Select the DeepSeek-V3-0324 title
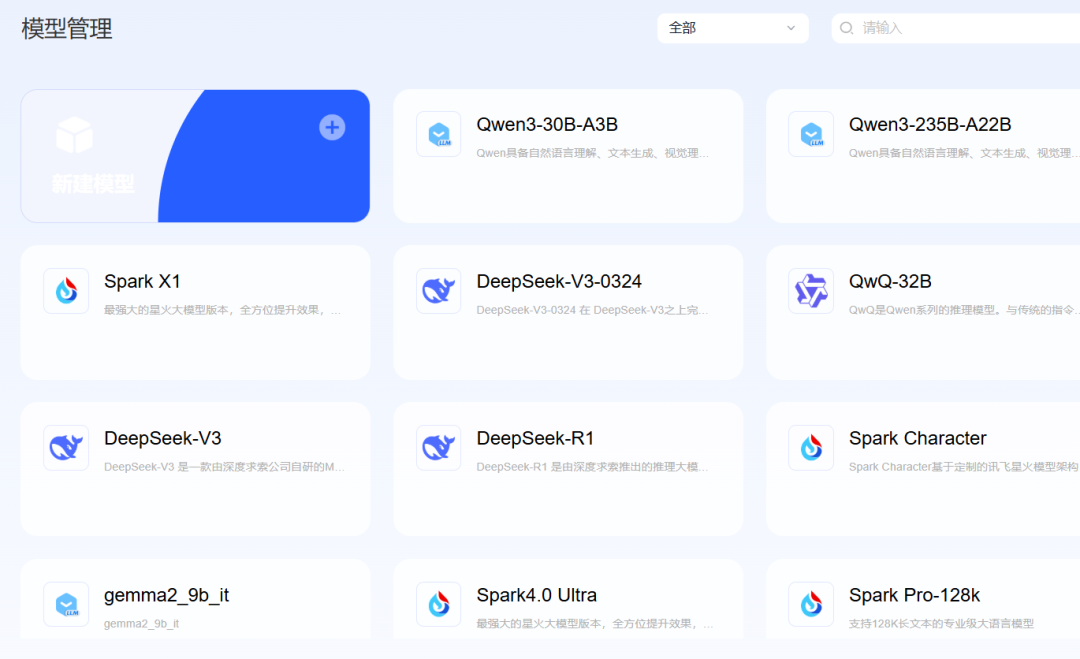This screenshot has height=659, width=1080. [x=559, y=282]
